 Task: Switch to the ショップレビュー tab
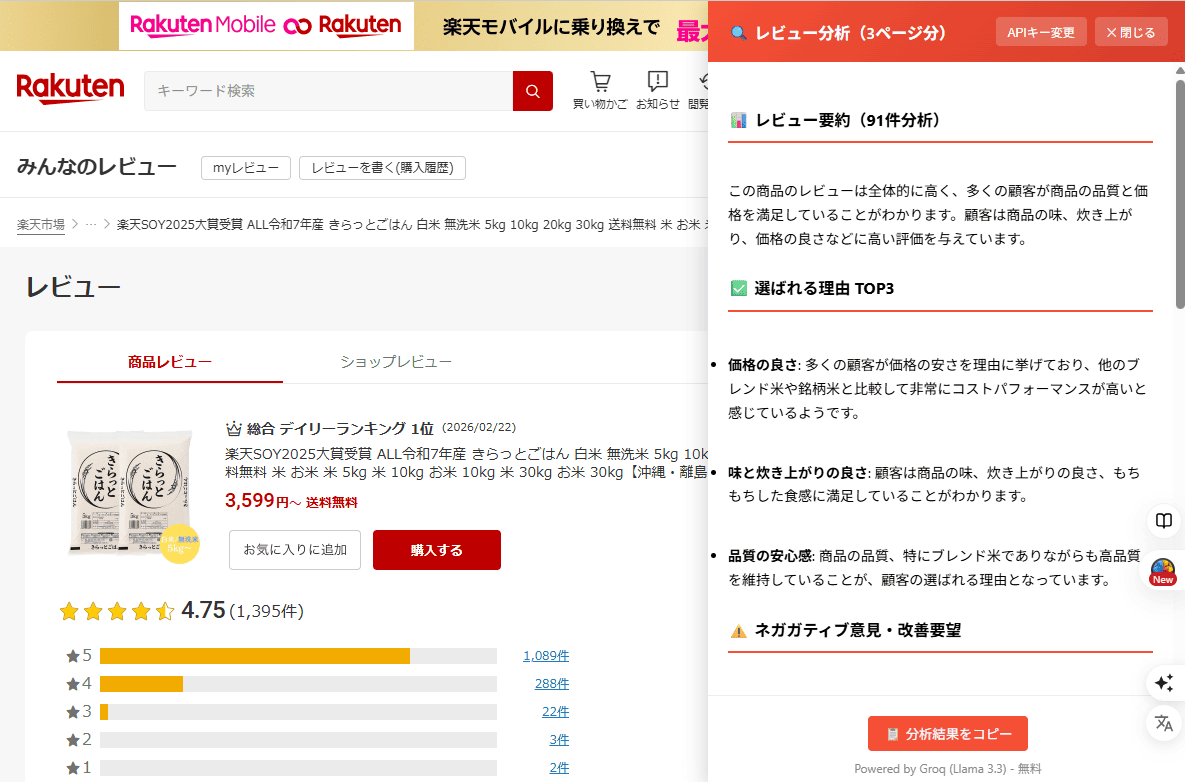click(x=396, y=361)
